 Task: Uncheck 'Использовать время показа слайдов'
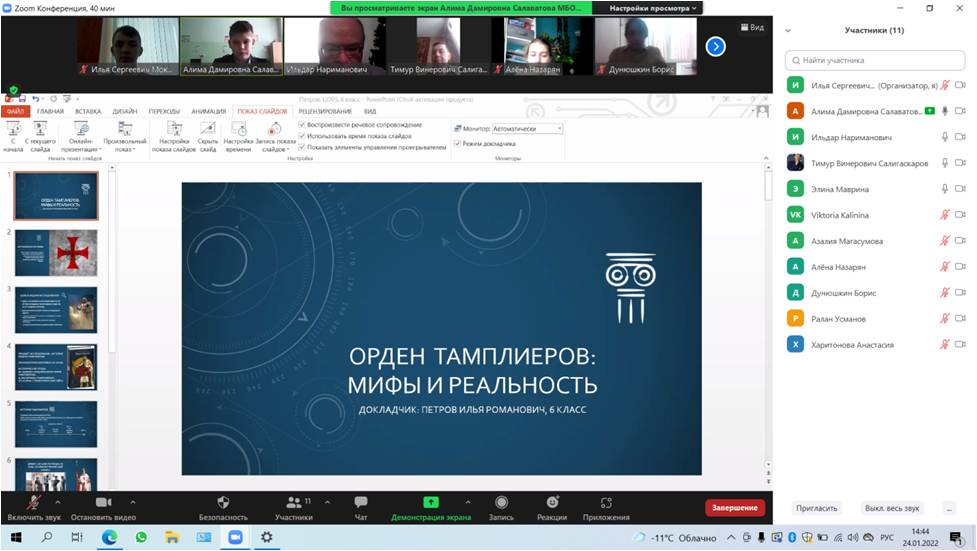pos(302,136)
